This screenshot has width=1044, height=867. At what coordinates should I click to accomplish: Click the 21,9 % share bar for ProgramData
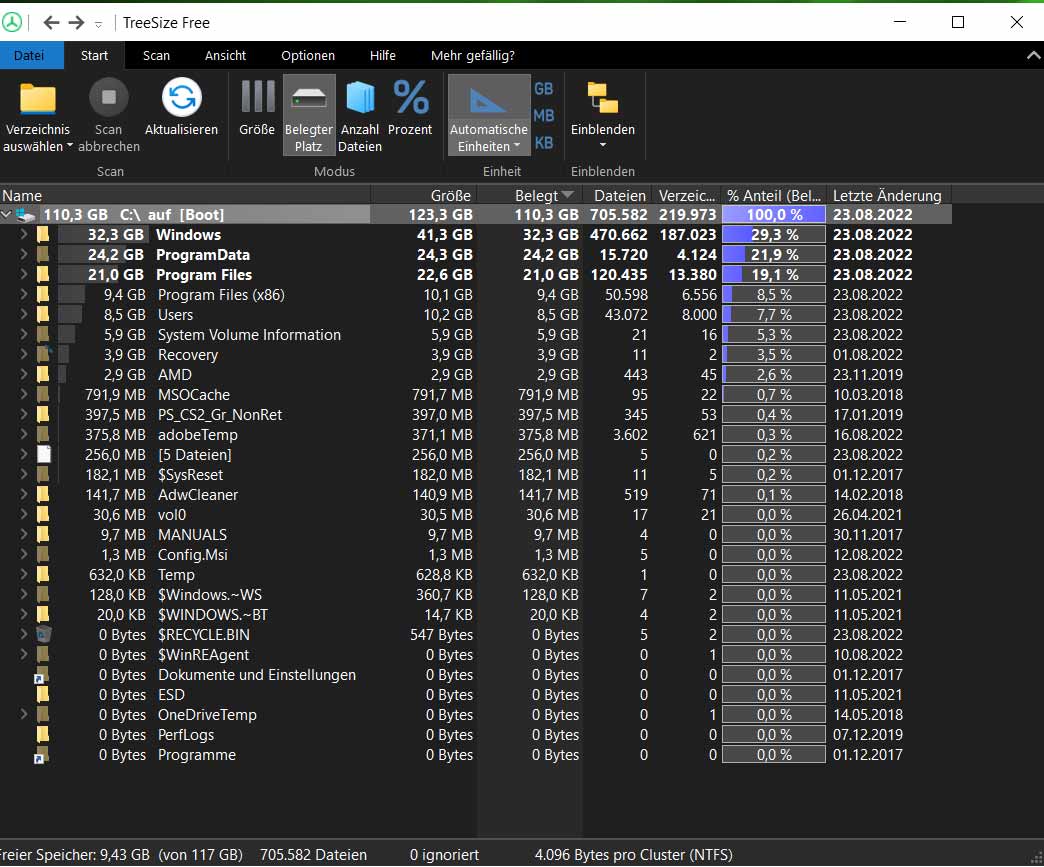click(774, 254)
